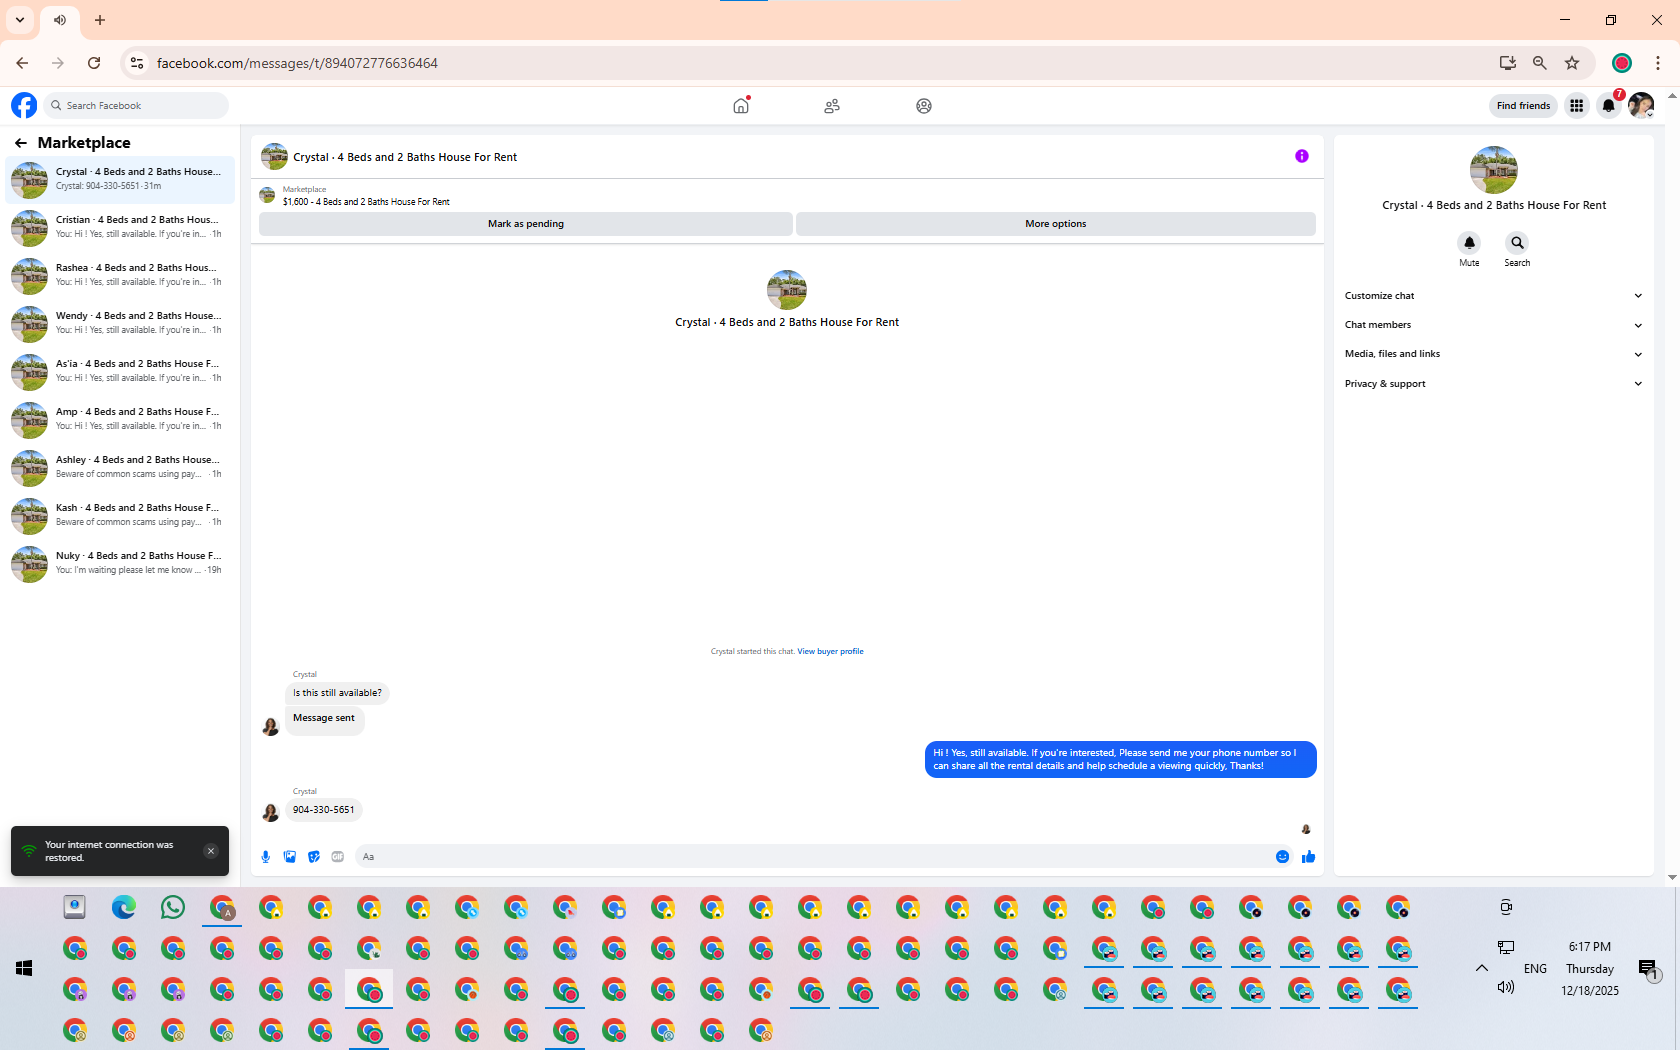Open the purple conversation information icon
The height and width of the screenshot is (1050, 1680).
click(1302, 156)
